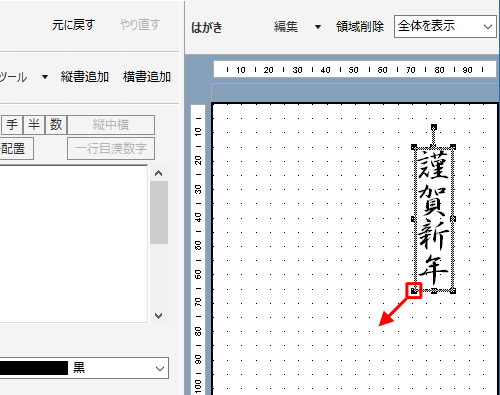Toggle the 半 half-width button
Image resolution: width=500 pixels, height=395 pixels.
coord(34,125)
